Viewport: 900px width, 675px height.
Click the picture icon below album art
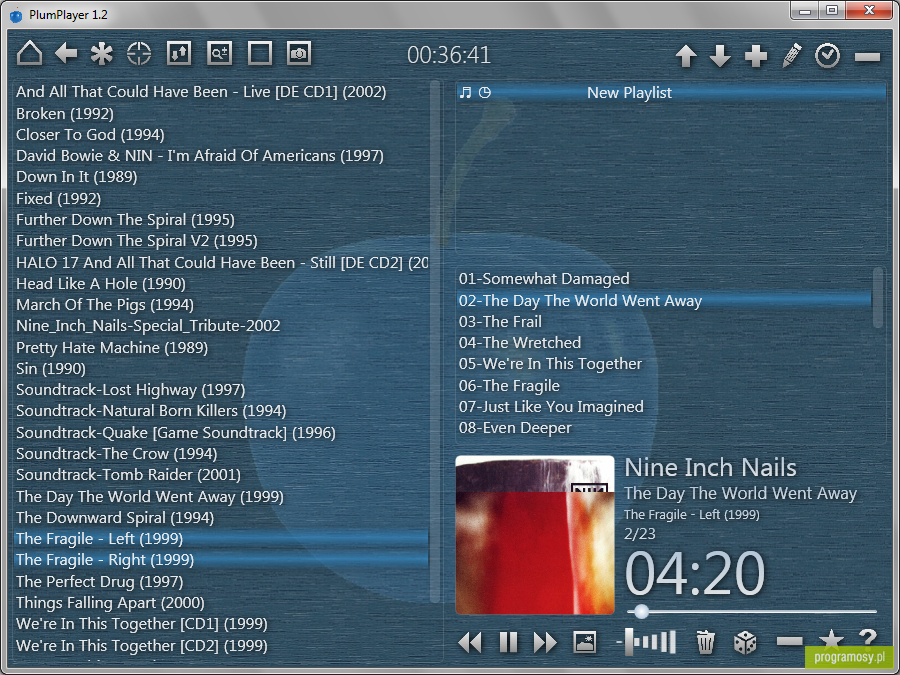[585, 642]
